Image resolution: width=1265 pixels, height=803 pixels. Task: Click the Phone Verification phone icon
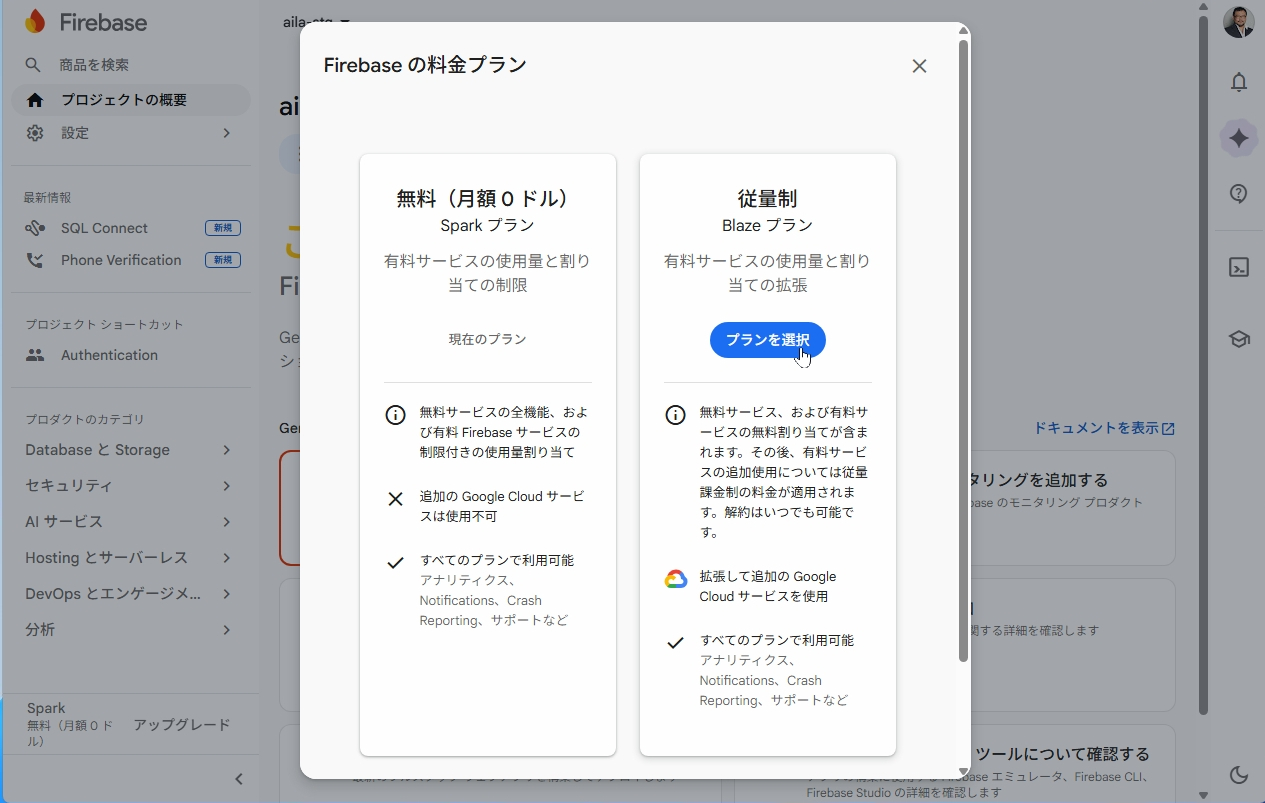click(x=35, y=260)
